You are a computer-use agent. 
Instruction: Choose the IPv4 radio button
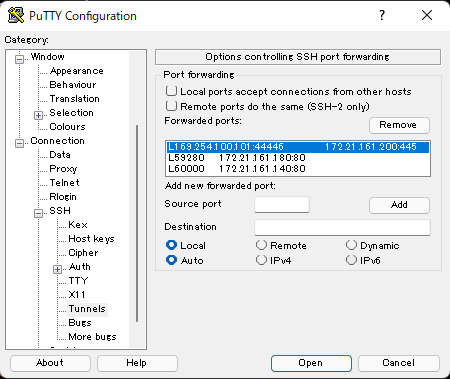(261, 260)
